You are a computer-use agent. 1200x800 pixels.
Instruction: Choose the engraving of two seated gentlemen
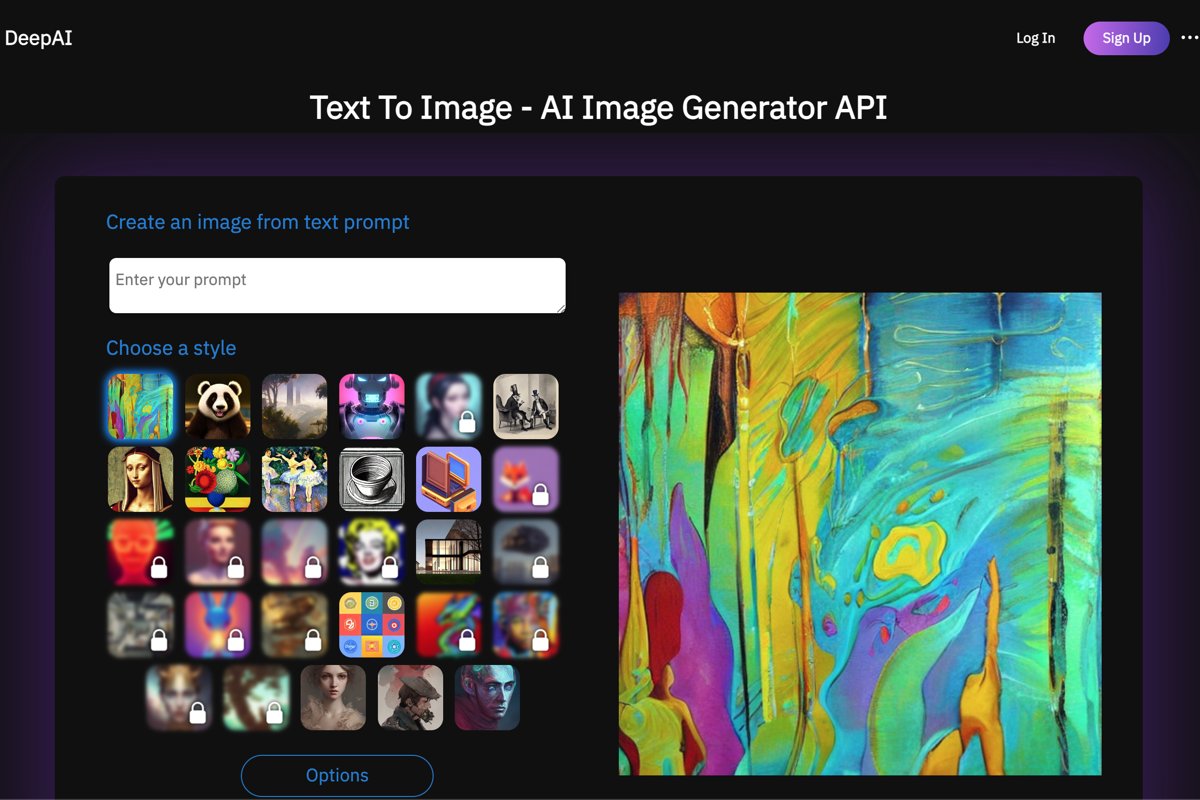point(526,407)
